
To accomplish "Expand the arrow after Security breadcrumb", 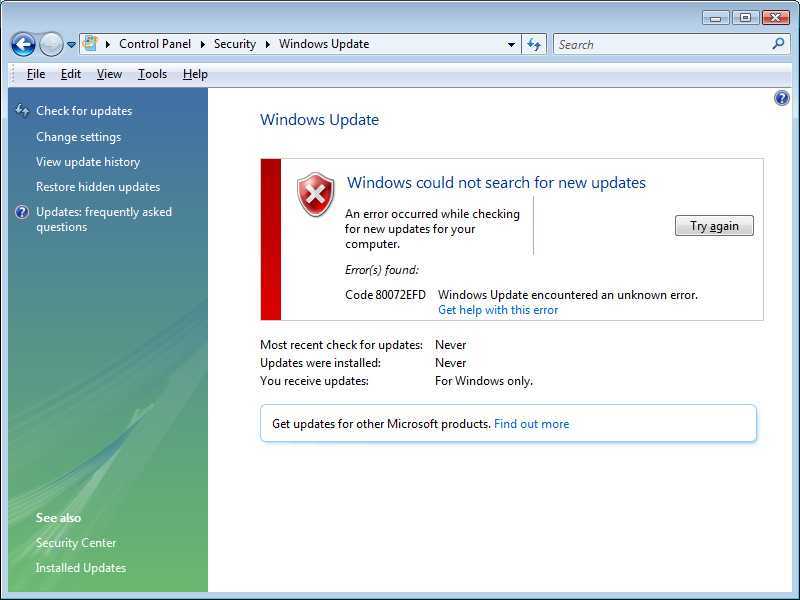I will [x=267, y=44].
